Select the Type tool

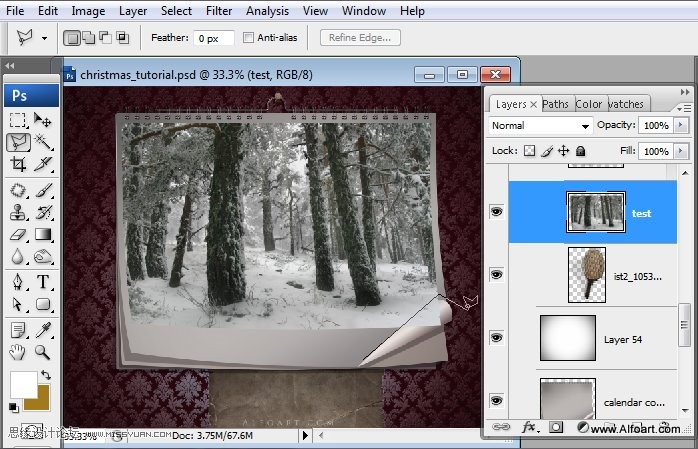(x=43, y=282)
